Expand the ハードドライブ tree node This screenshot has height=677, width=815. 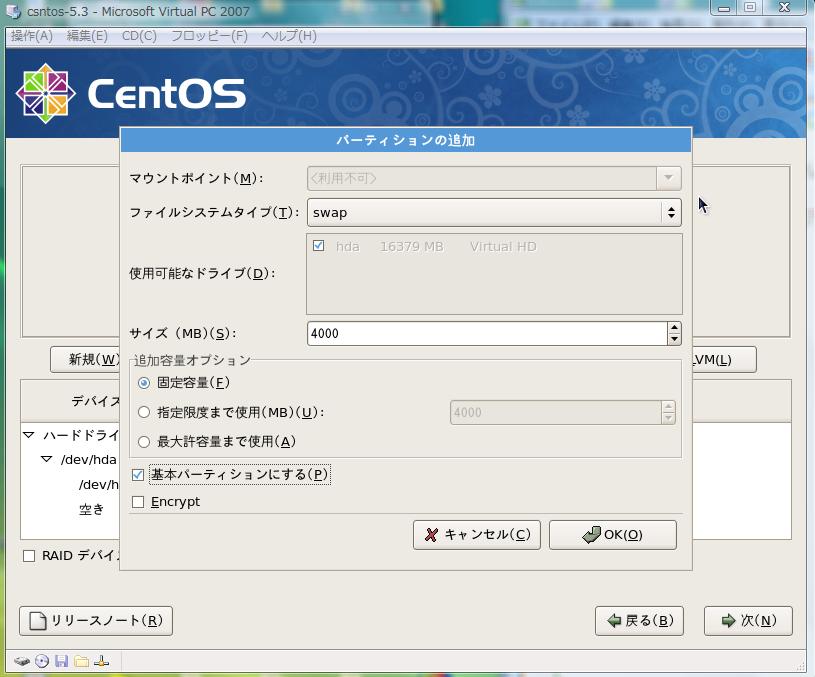point(29,436)
